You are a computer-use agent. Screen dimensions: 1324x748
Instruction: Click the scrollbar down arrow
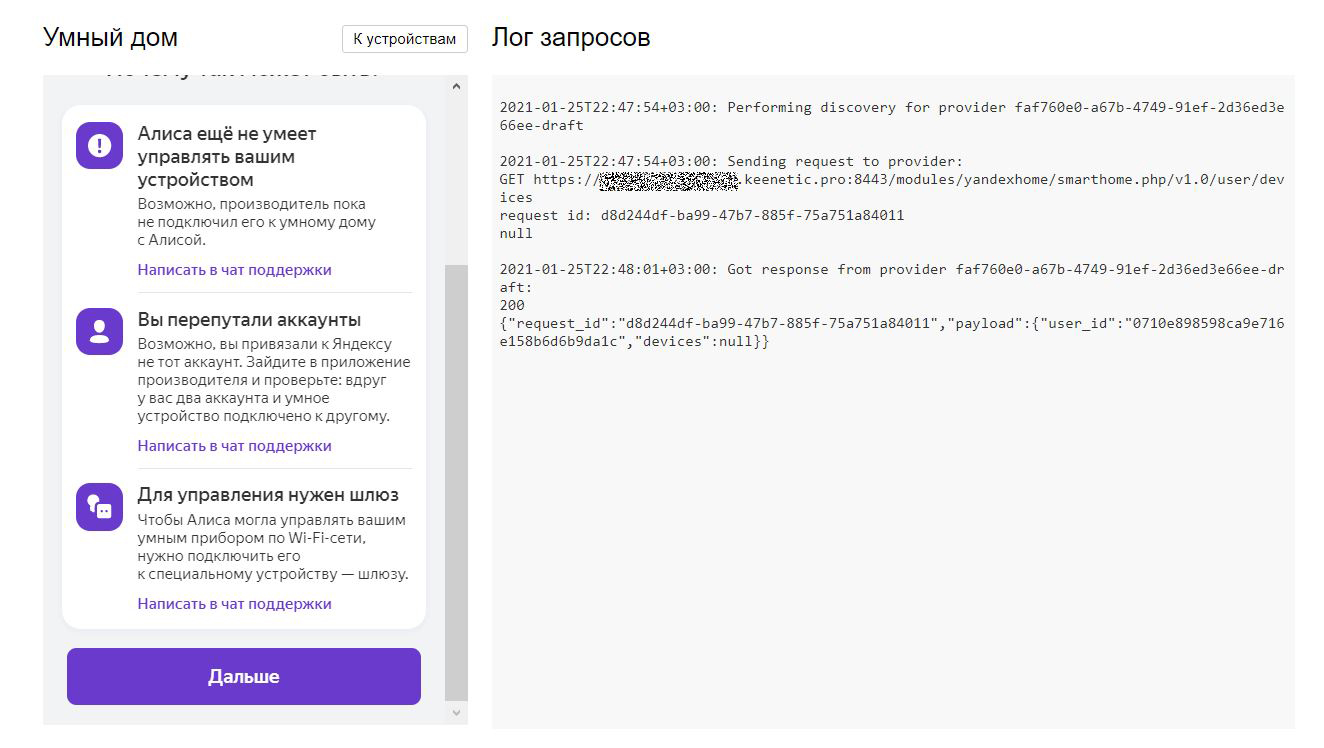(456, 713)
